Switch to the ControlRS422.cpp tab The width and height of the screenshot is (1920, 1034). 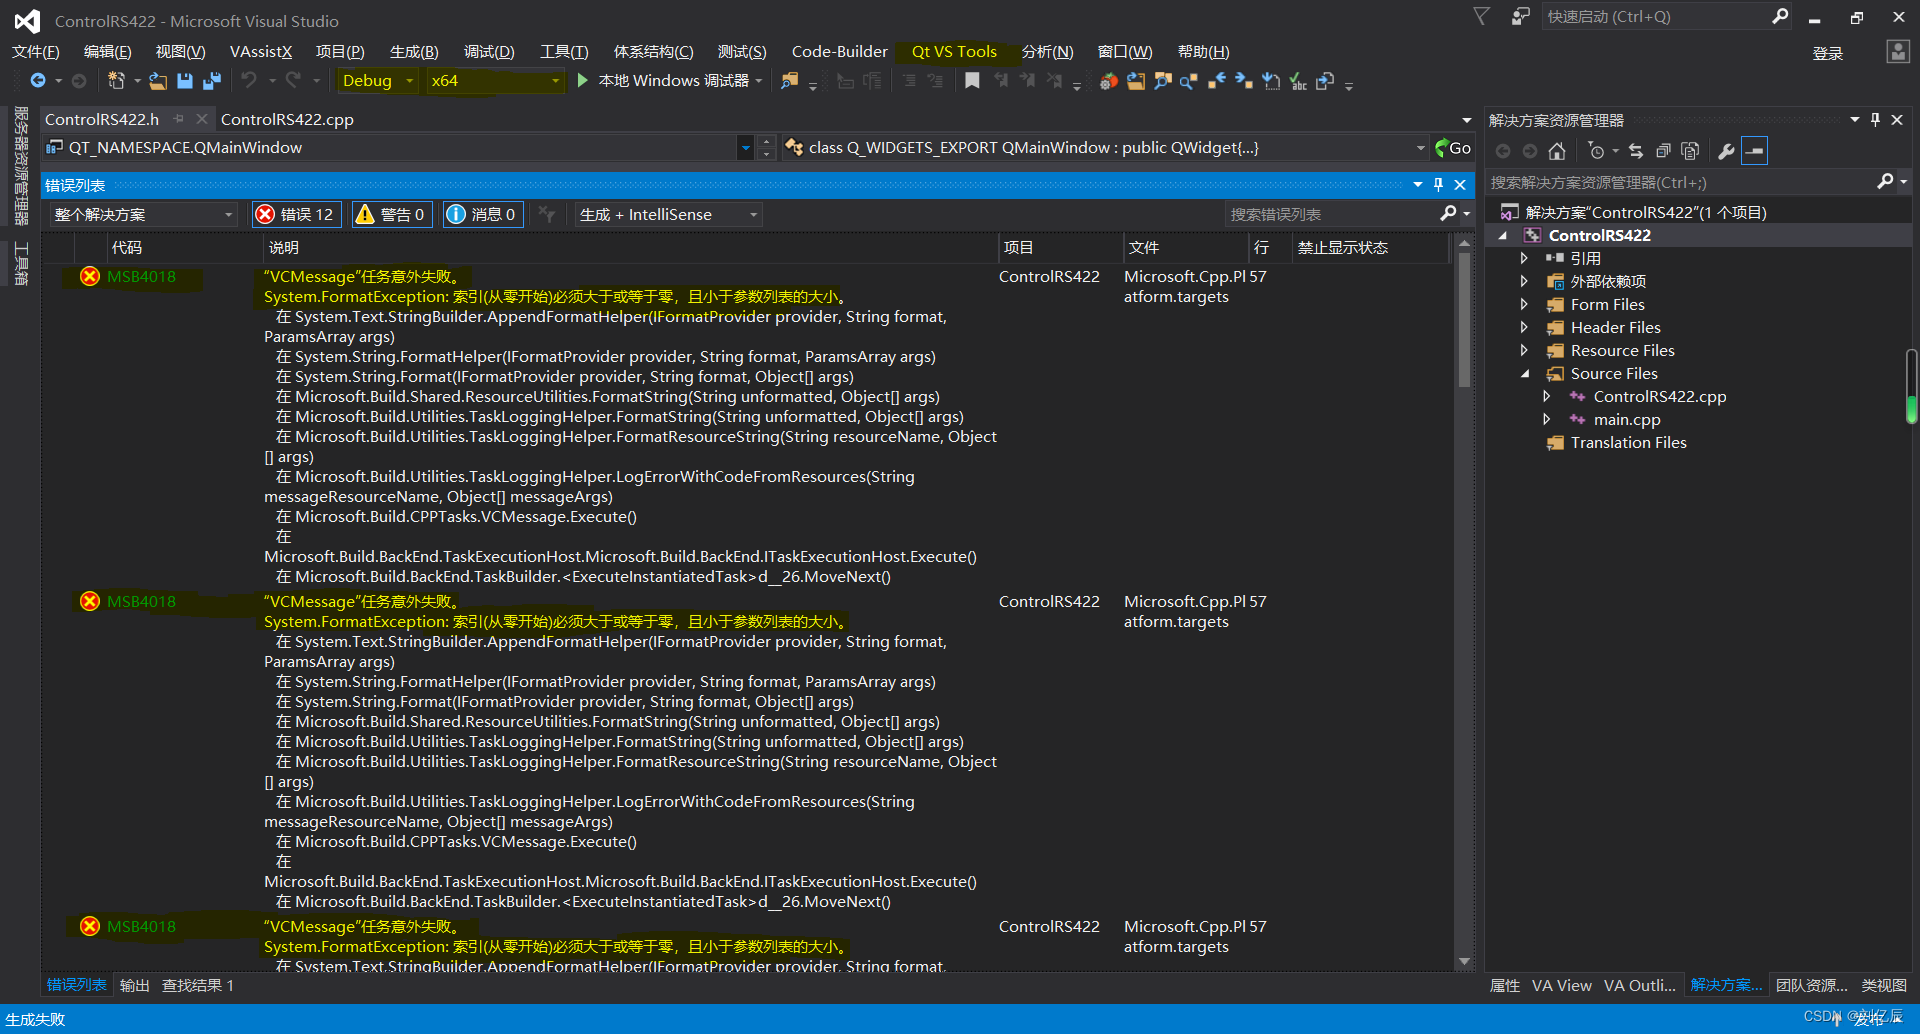point(287,119)
